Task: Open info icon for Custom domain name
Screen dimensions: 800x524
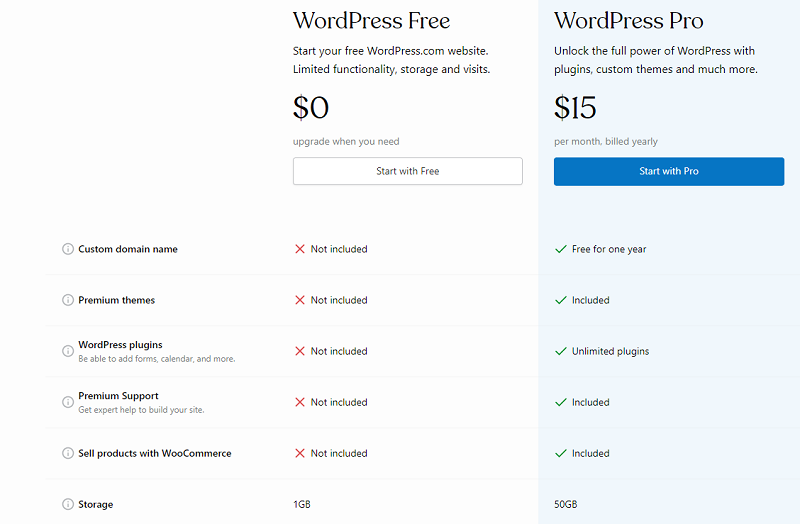Action: pos(68,249)
